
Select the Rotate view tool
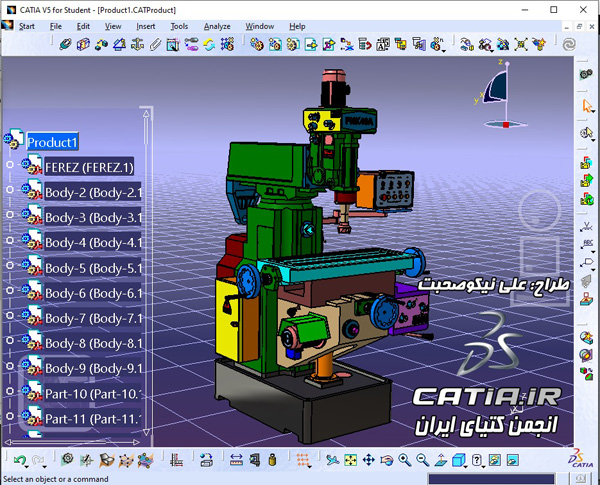point(386,460)
